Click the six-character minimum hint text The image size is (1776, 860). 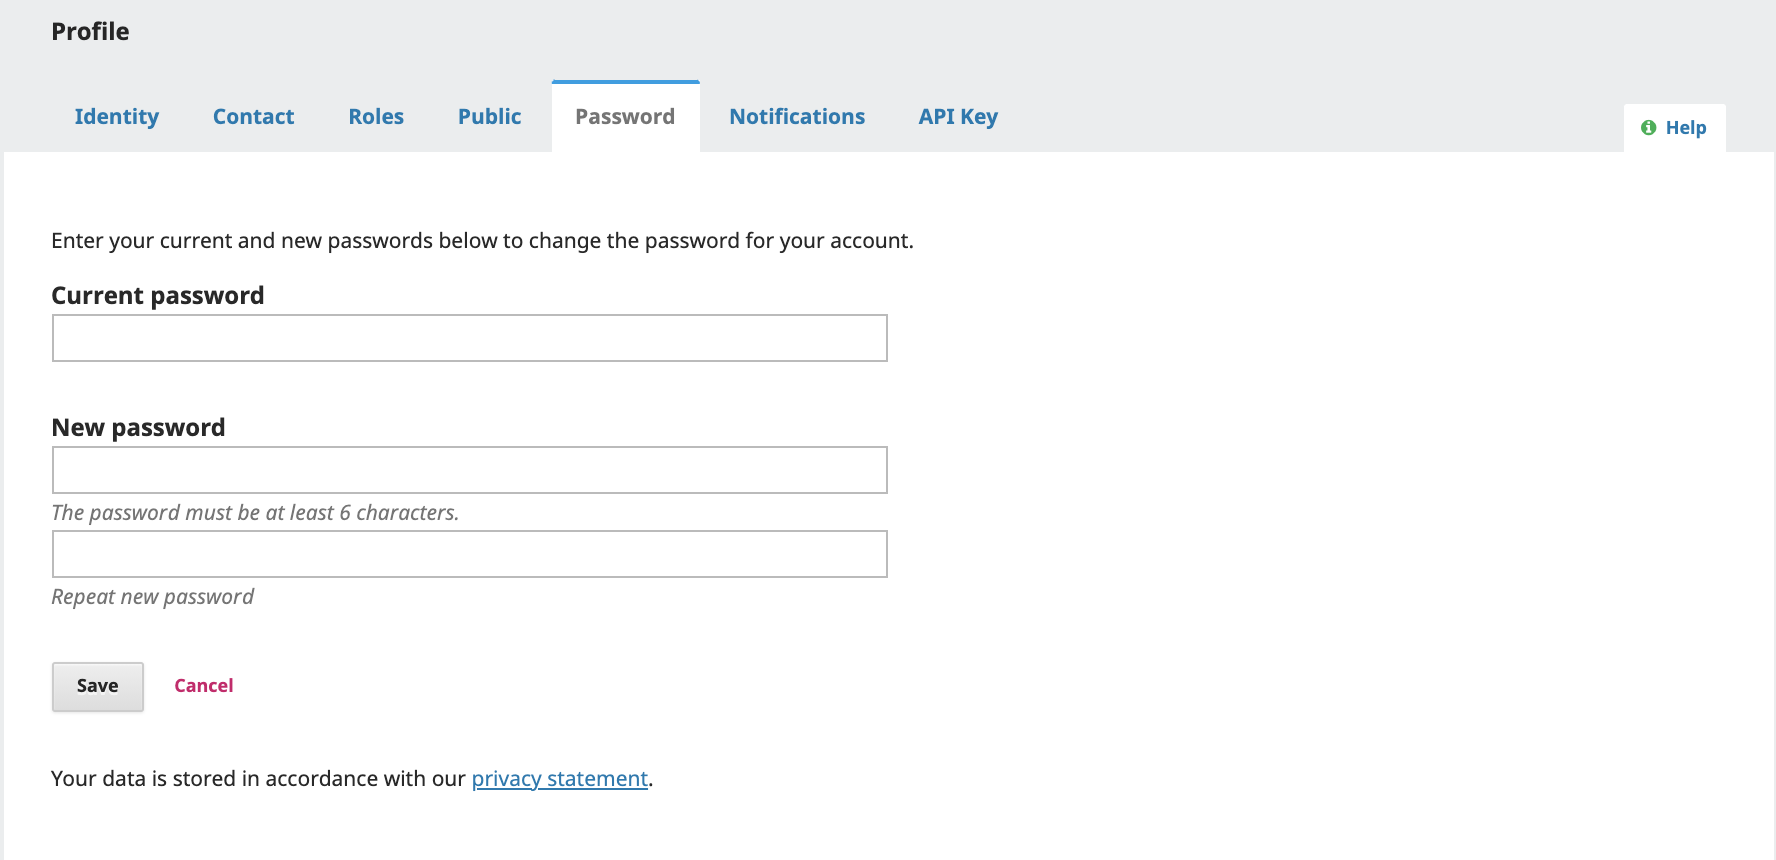[x=255, y=513]
